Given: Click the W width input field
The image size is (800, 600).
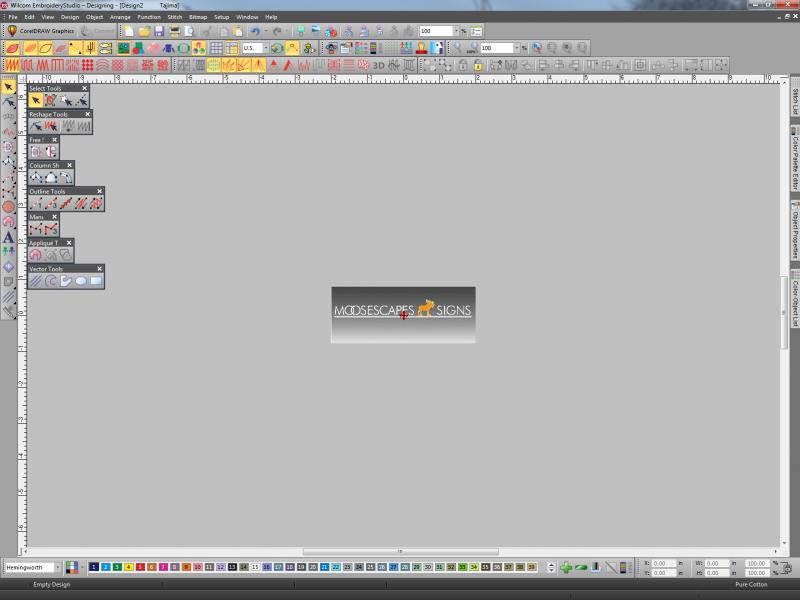Looking at the screenshot, I should click(716, 563).
